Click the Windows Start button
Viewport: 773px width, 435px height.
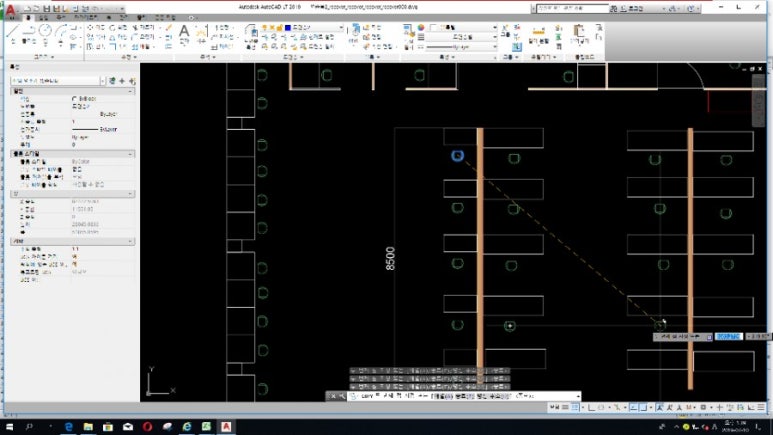9,427
